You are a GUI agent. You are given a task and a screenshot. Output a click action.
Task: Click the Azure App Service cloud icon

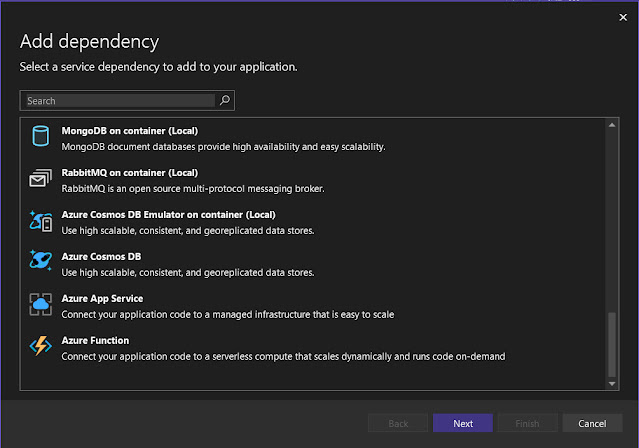pos(40,305)
